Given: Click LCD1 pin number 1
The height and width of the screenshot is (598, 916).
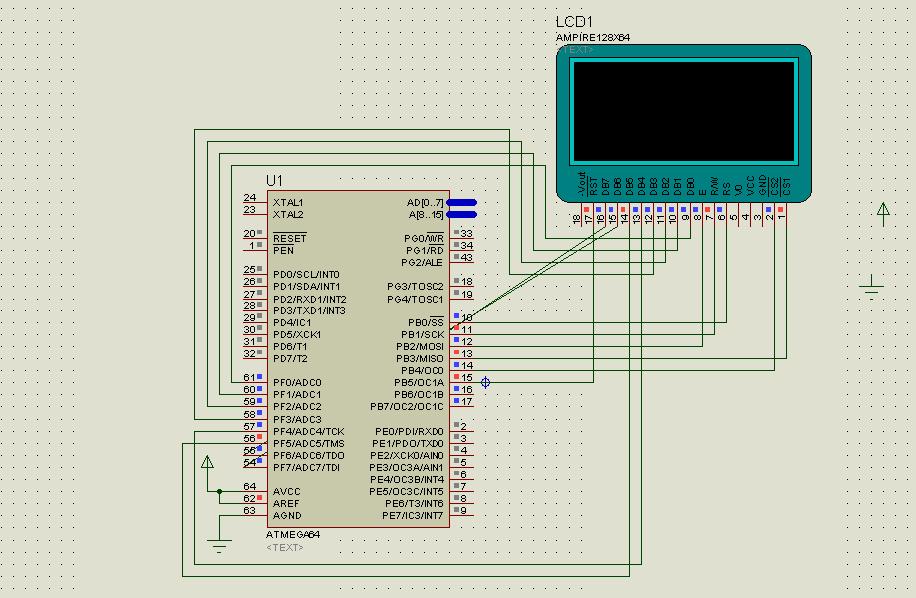Looking at the screenshot, I should (781, 217).
